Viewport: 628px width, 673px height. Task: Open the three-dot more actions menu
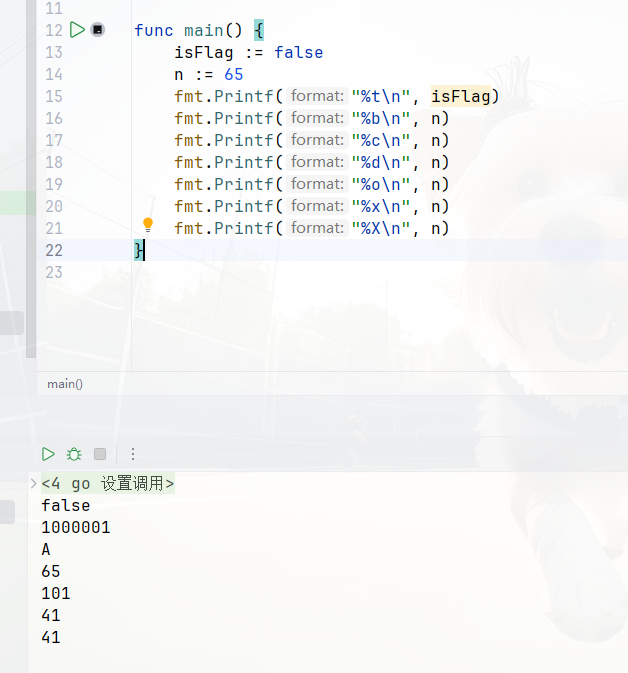133,454
